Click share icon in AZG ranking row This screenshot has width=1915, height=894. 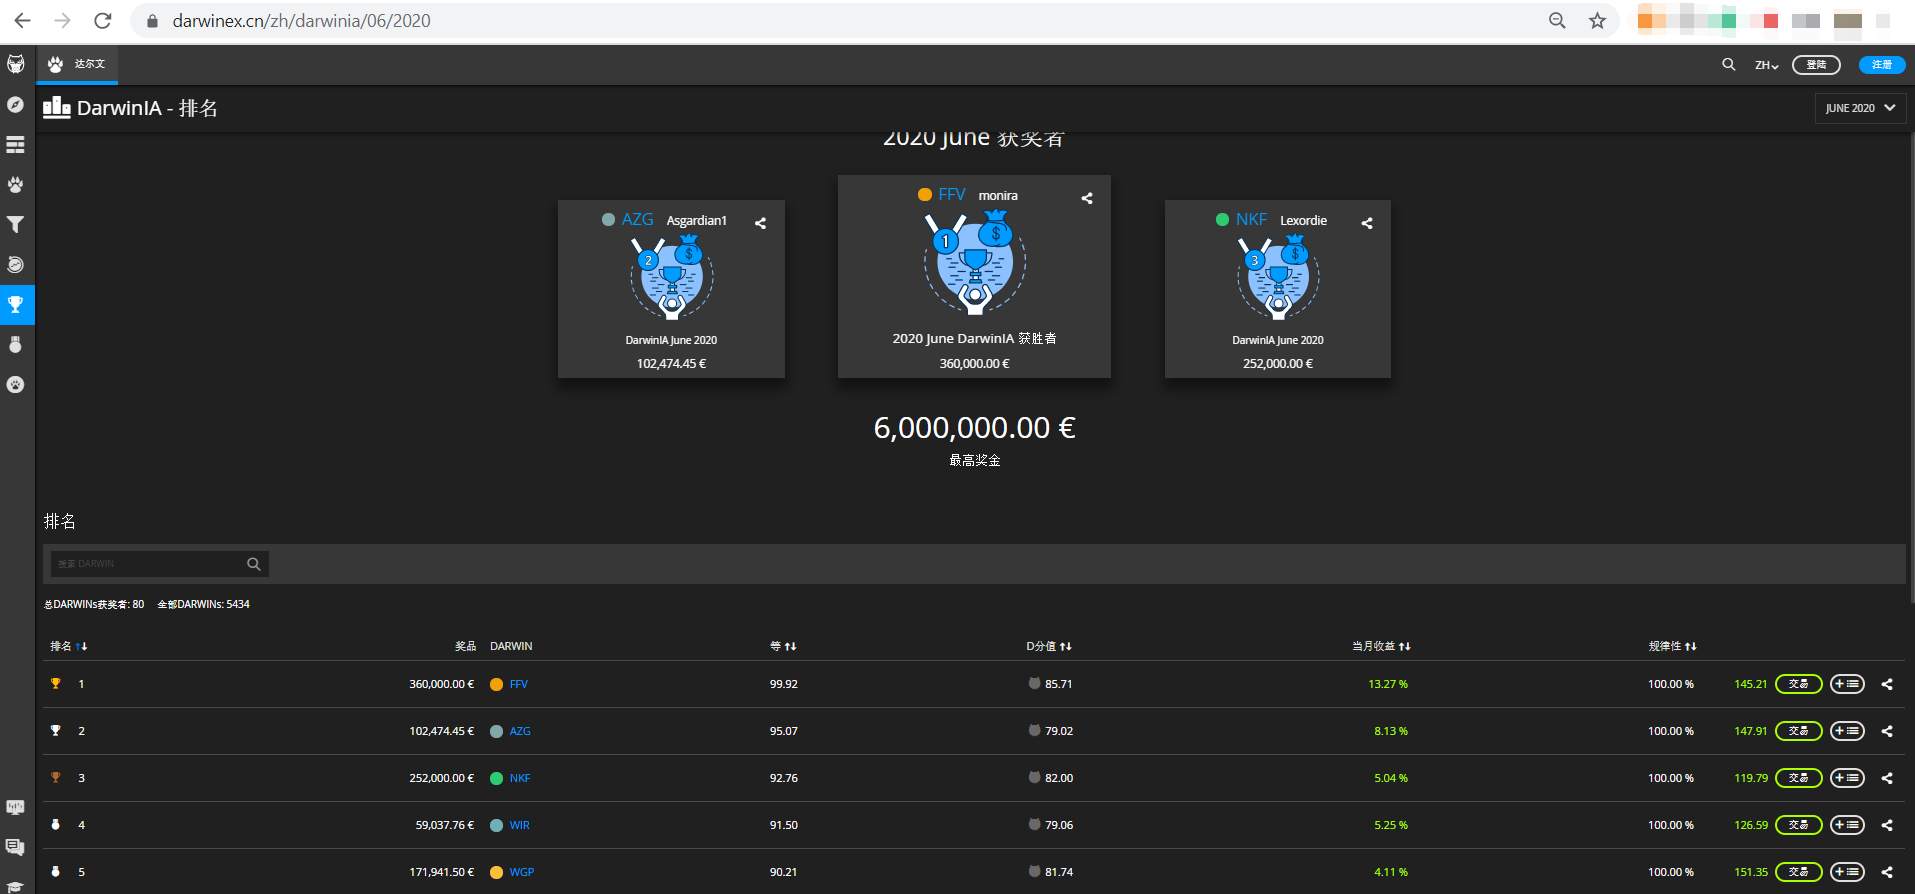click(1887, 731)
